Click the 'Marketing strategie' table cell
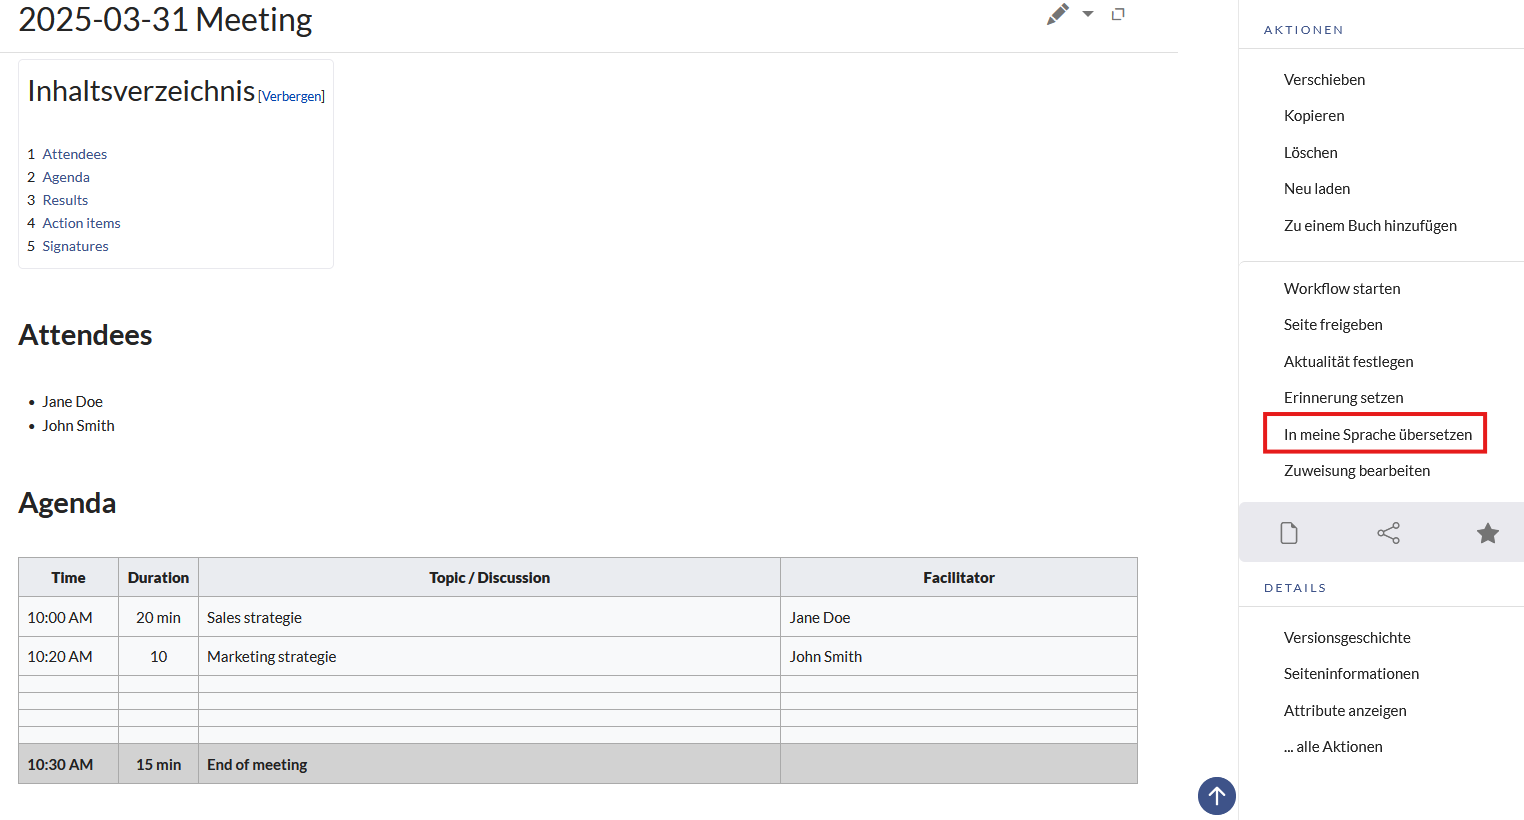1524x820 pixels. coord(271,657)
